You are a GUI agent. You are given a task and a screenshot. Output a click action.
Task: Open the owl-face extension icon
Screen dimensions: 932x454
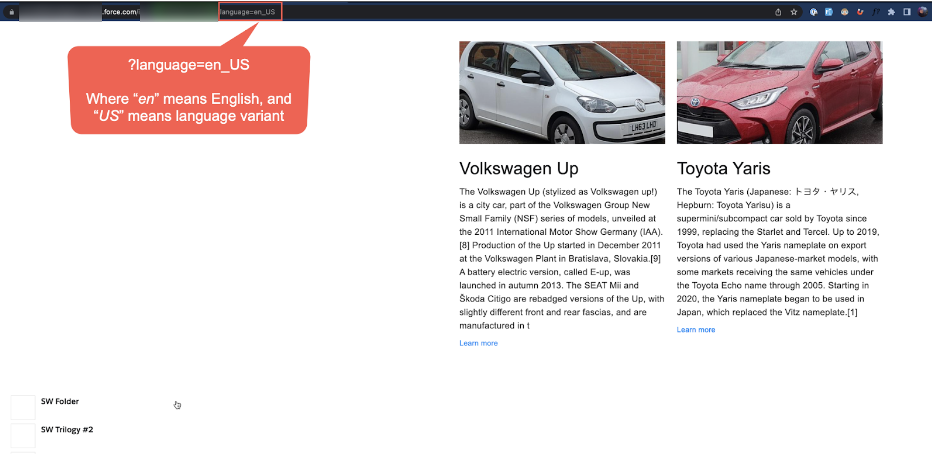click(845, 12)
